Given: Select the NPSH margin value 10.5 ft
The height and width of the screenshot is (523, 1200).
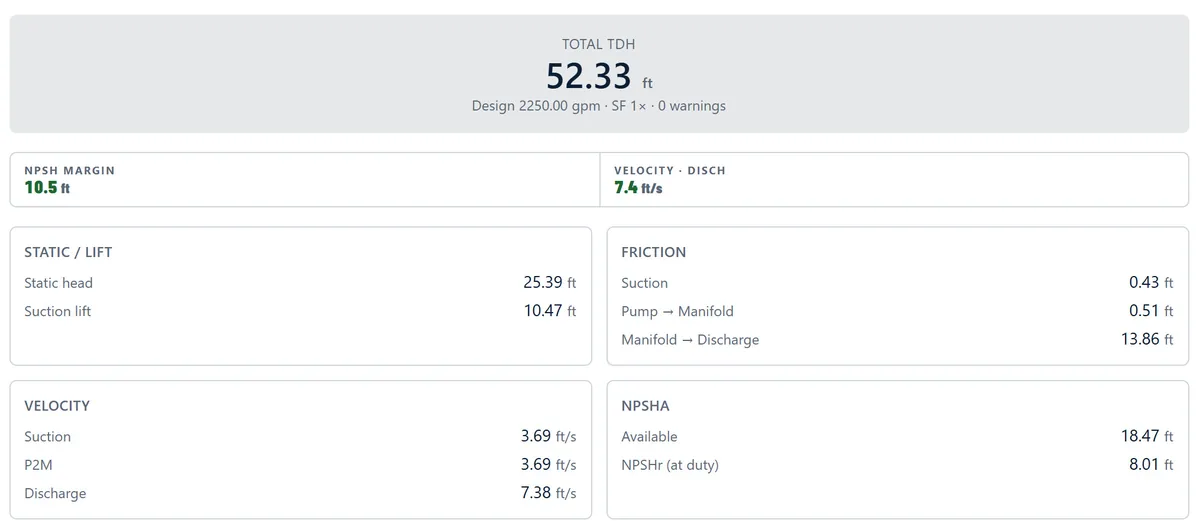Looking at the screenshot, I should (x=47, y=187).
